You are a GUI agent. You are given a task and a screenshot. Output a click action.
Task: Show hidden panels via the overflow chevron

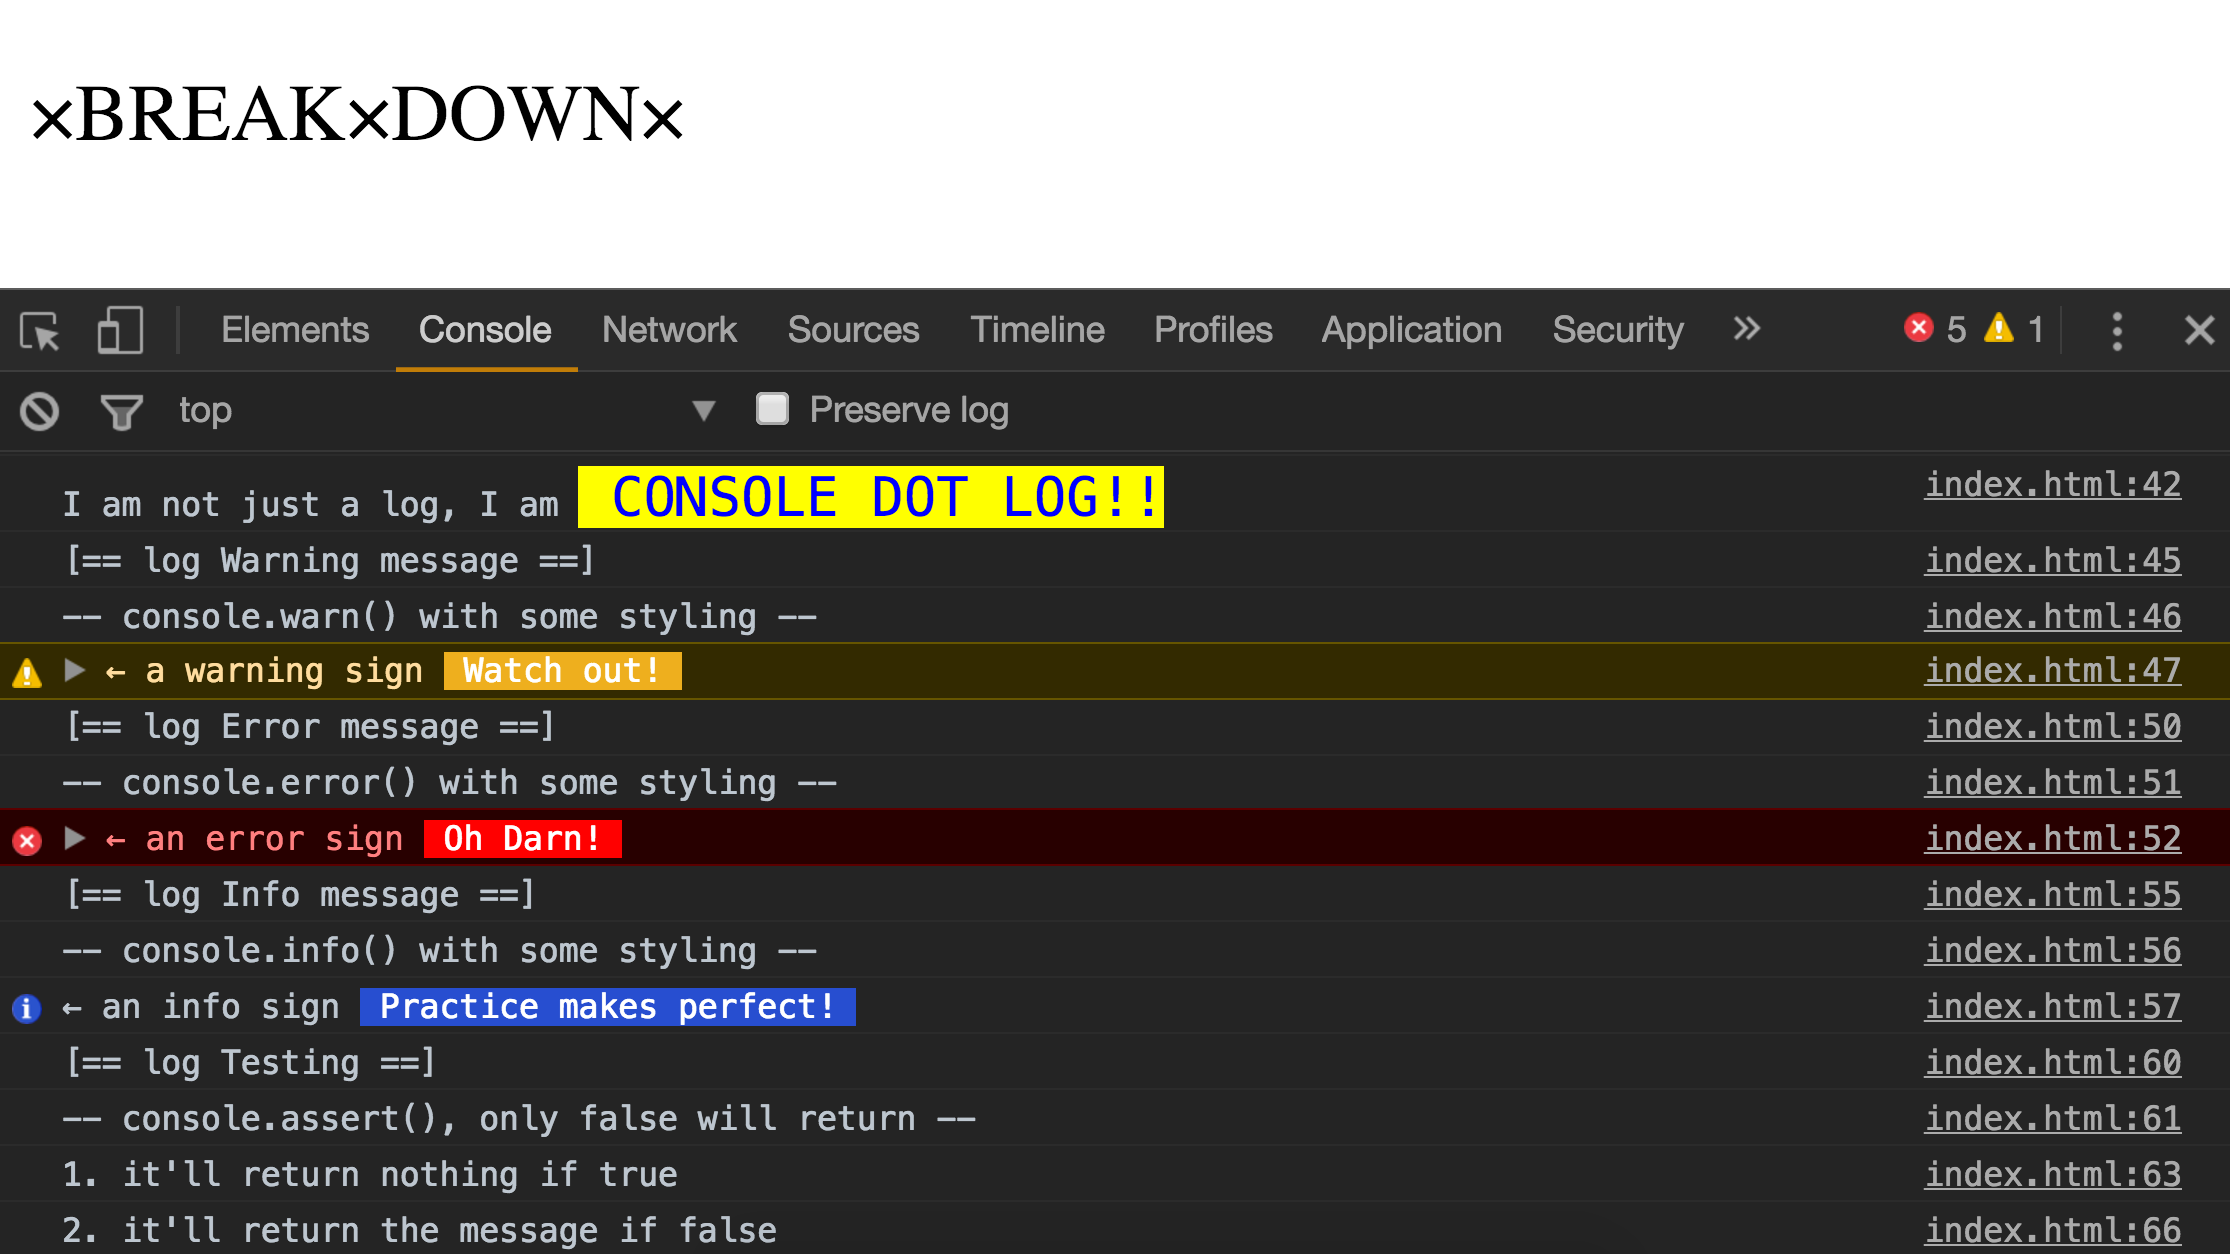coord(1746,329)
